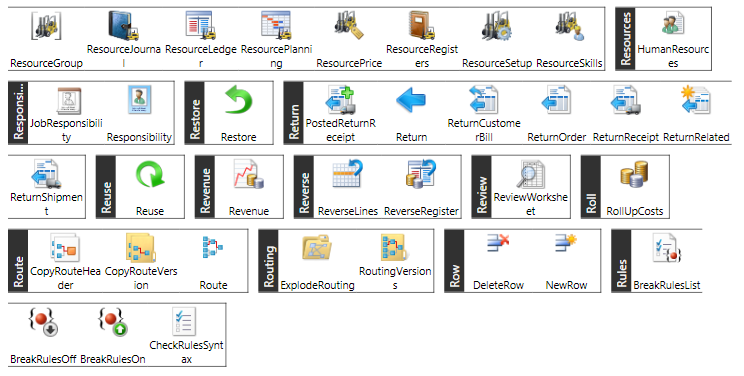Click the ReturnOrder icon
Image resolution: width=744 pixels, height=376 pixels.
556,100
